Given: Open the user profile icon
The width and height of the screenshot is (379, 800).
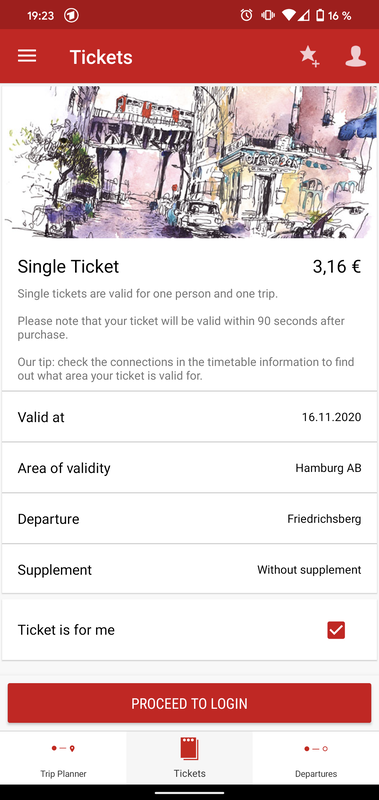Looking at the screenshot, I should pos(356,56).
